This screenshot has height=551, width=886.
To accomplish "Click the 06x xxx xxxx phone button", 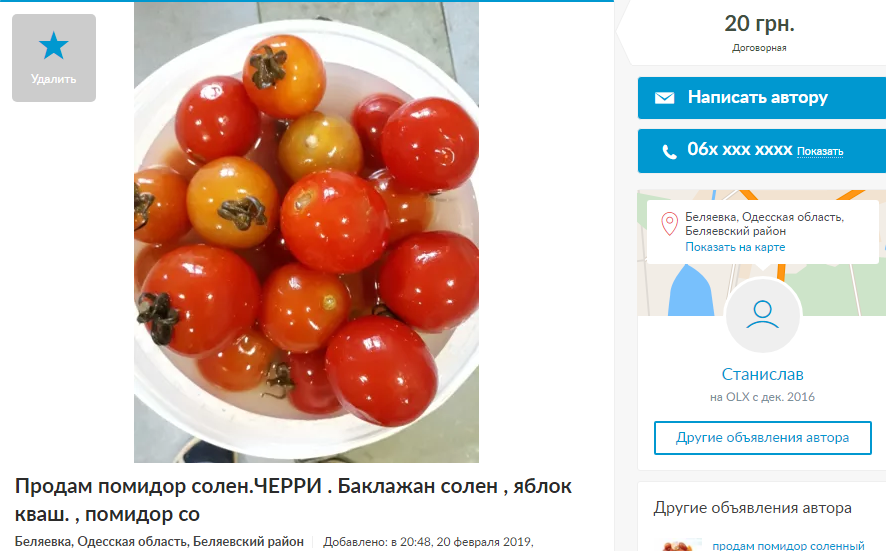I will tap(762, 151).
